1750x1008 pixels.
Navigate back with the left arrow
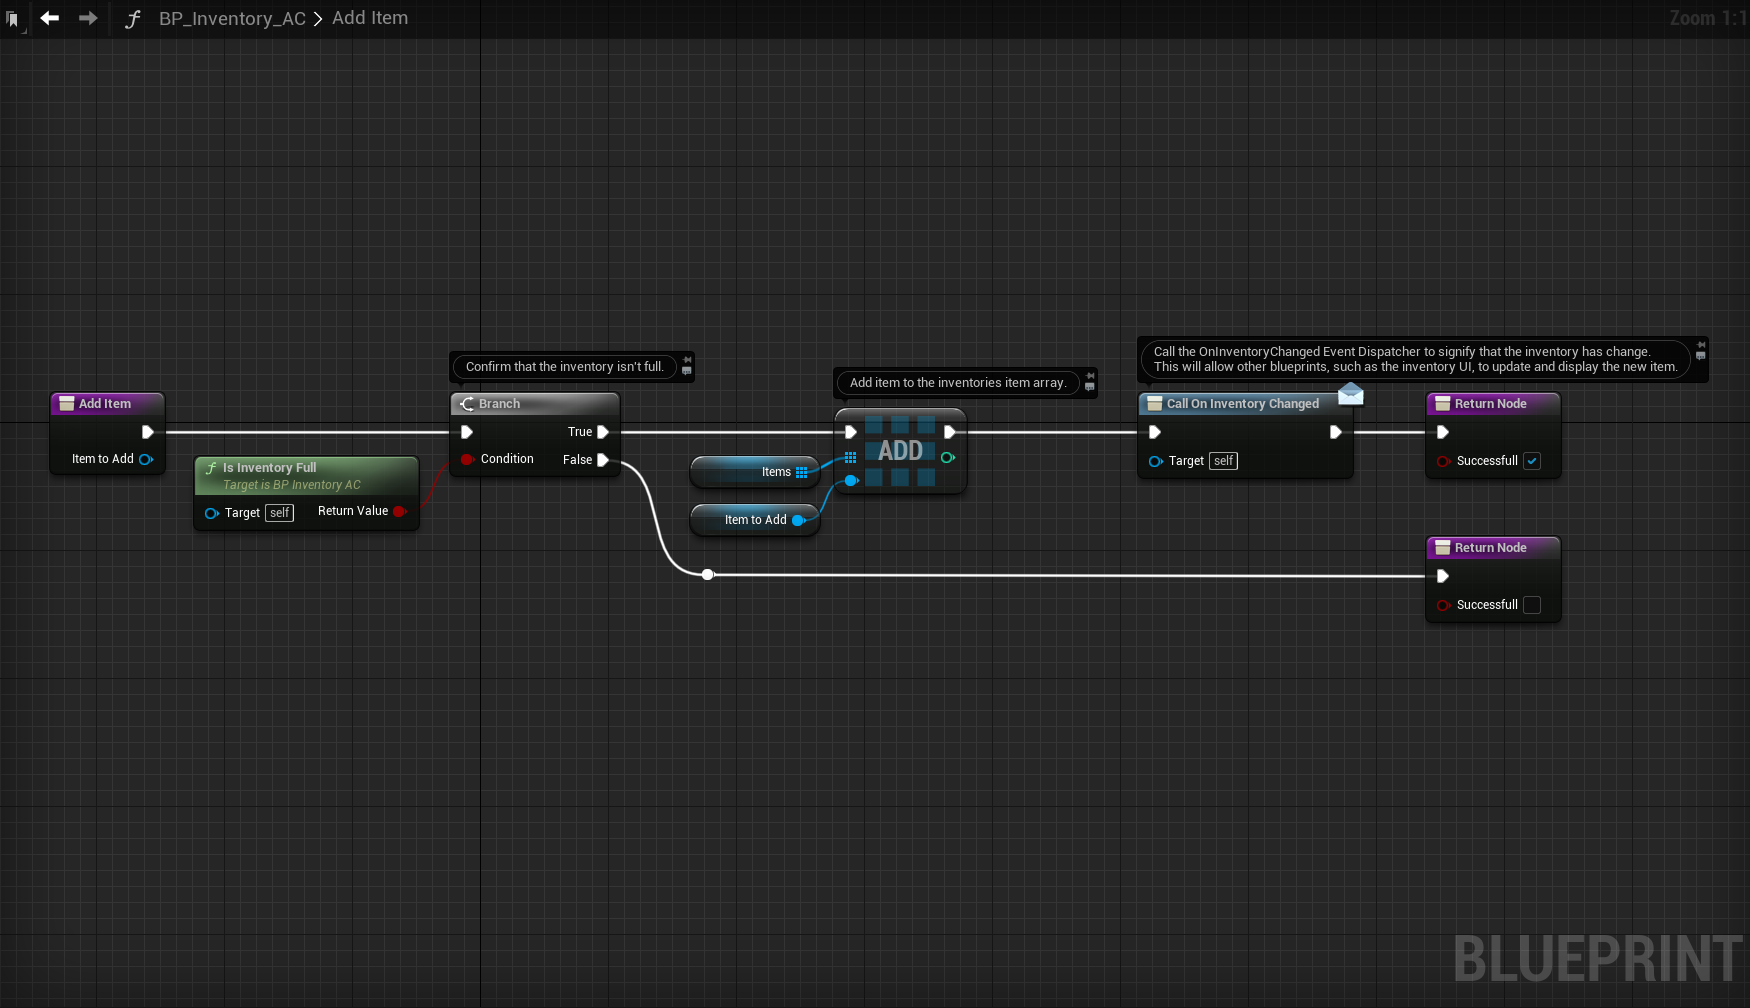[x=50, y=18]
